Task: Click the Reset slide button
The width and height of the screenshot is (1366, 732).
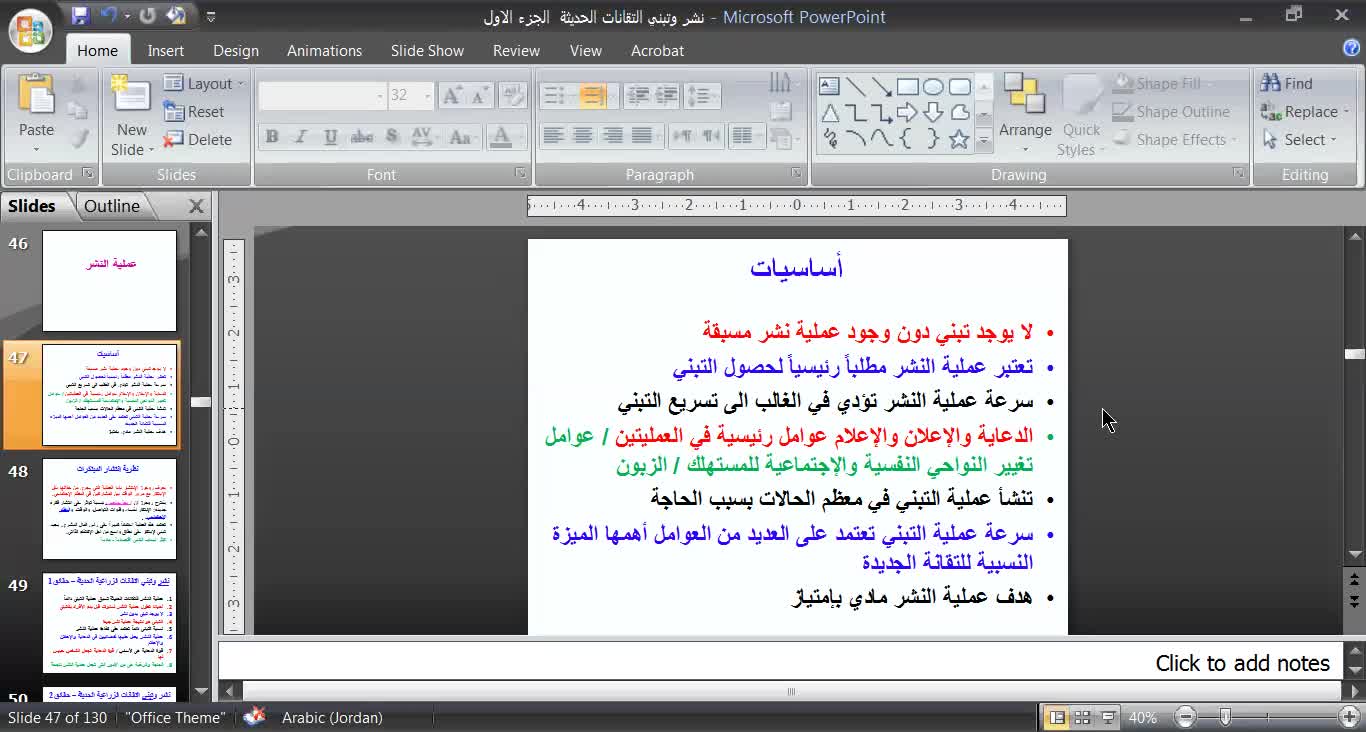Action: point(194,112)
